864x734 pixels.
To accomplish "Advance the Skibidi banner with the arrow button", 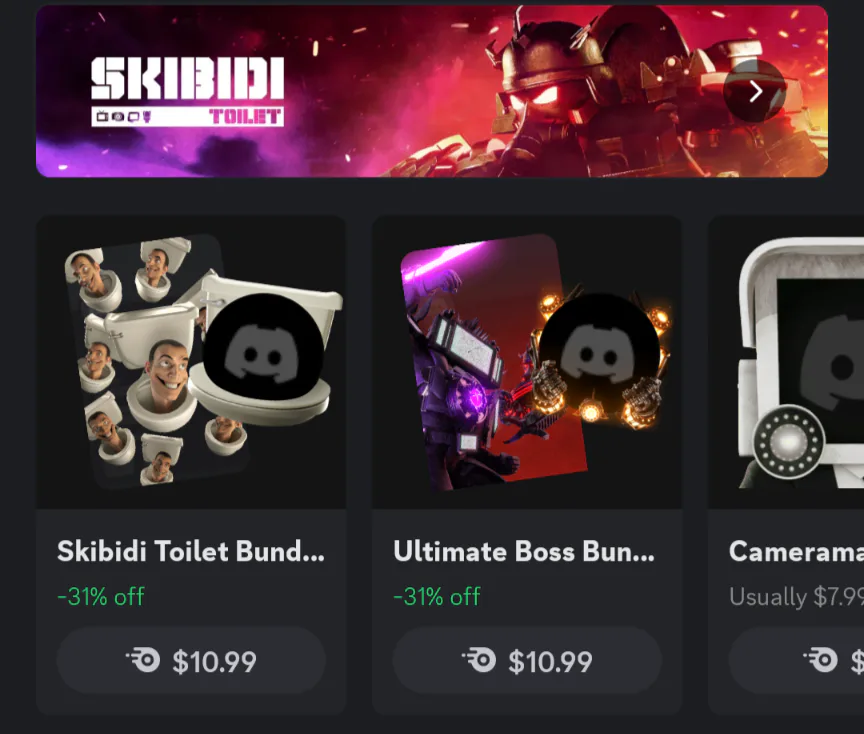I will pos(754,91).
